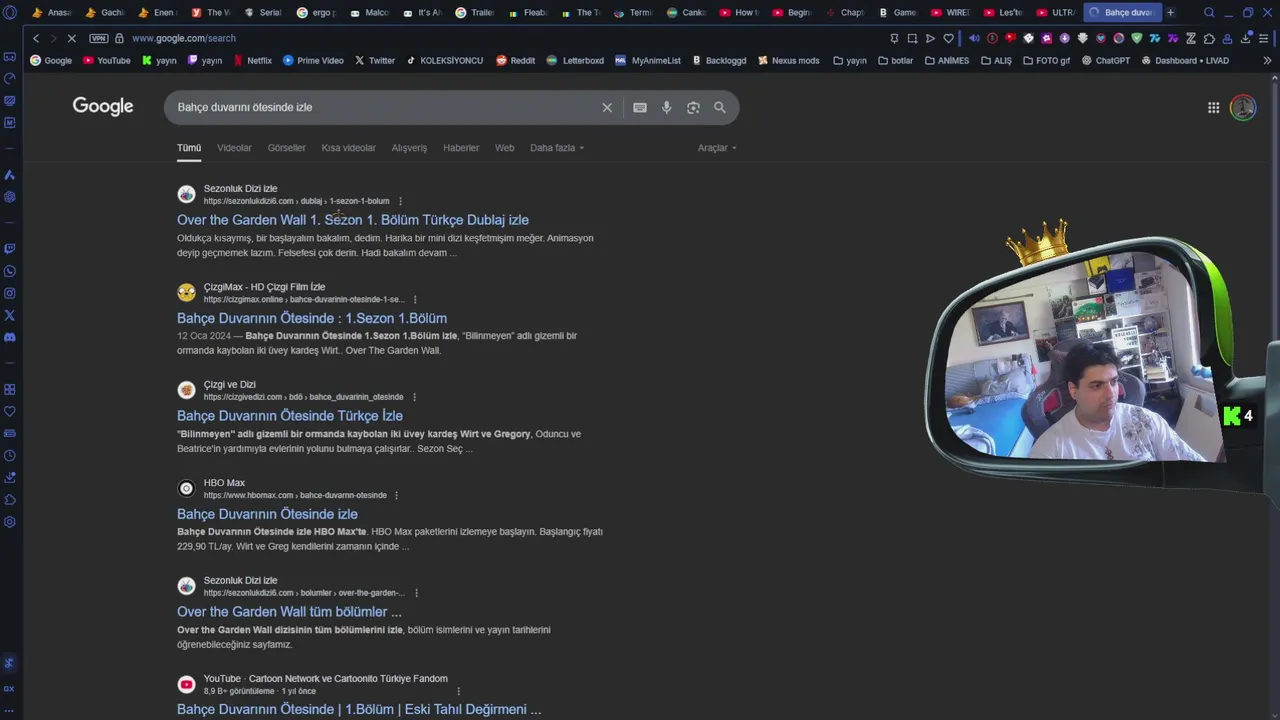Open Over the Garden Wall Türkçe Dublaj link

(353, 220)
